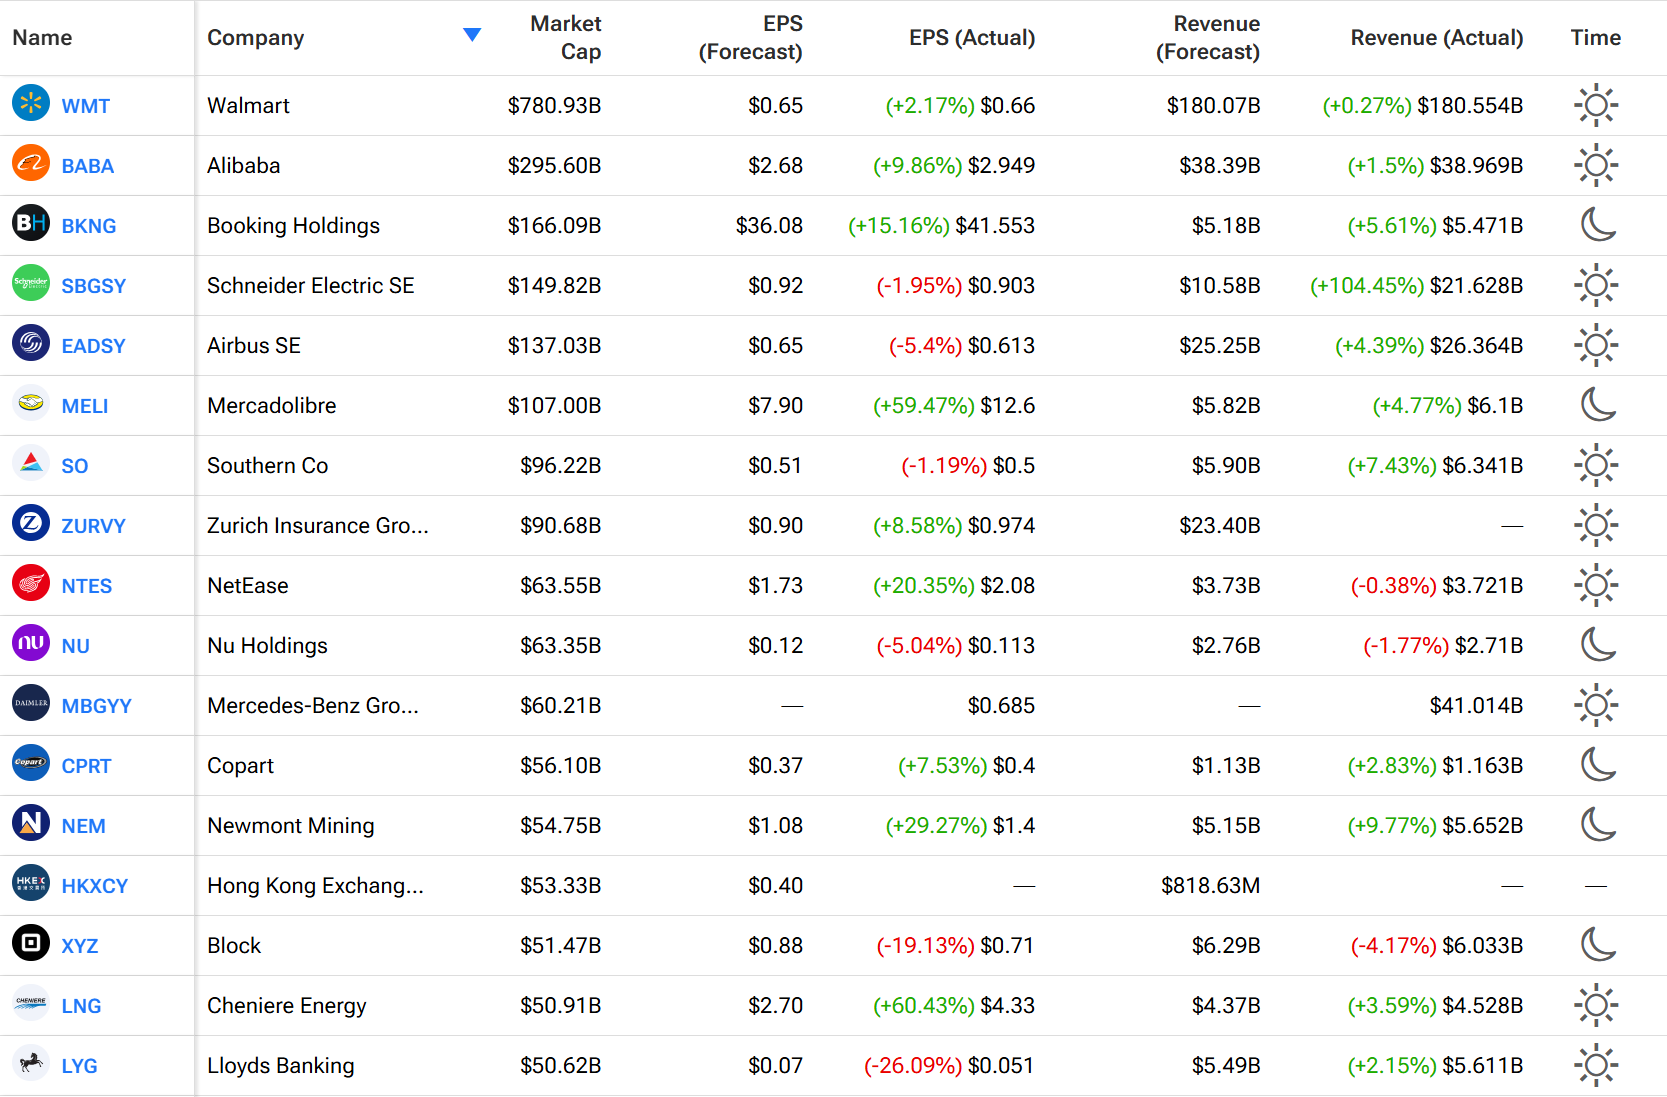
Task: Select the $818.63M revenue forecast cell
Action: click(x=1210, y=885)
